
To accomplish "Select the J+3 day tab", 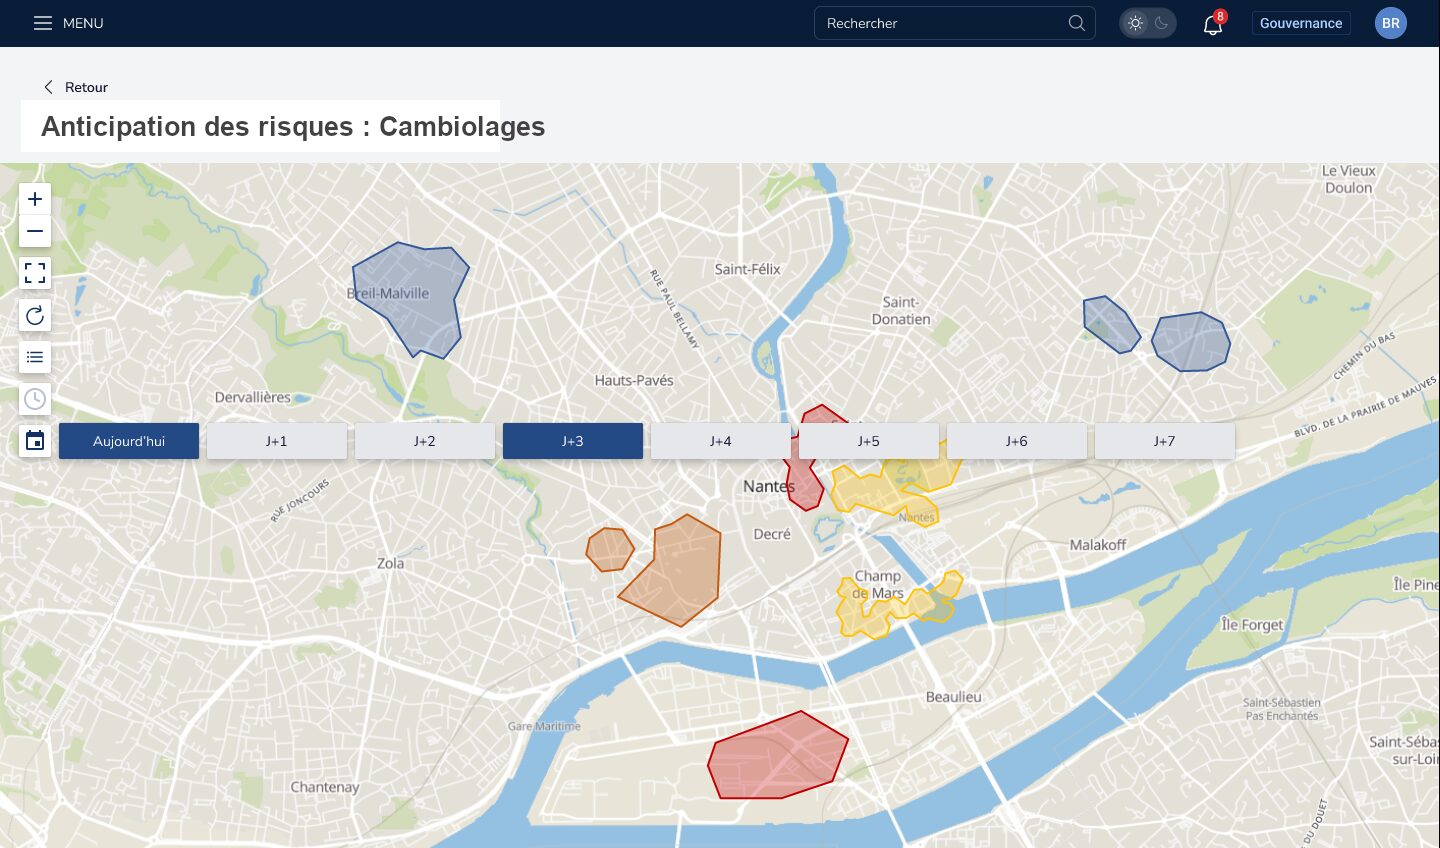I will pos(573,441).
